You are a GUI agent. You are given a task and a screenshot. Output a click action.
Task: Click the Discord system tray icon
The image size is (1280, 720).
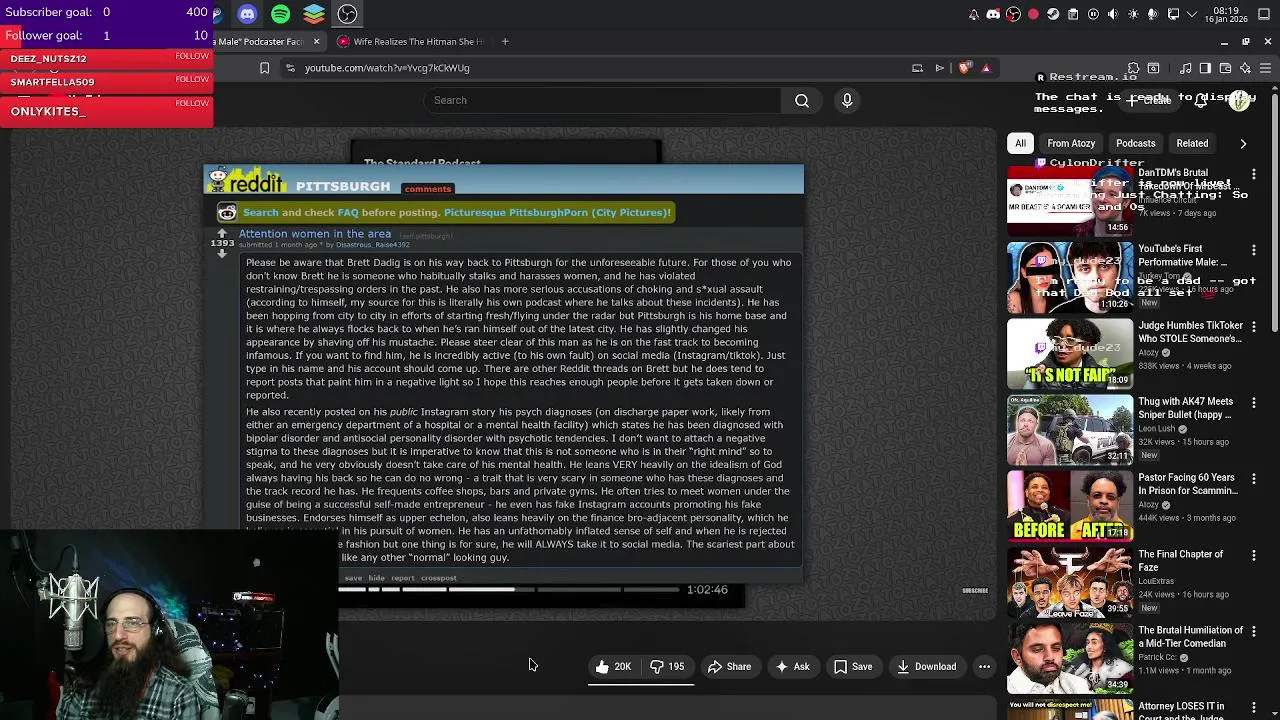pos(993,14)
